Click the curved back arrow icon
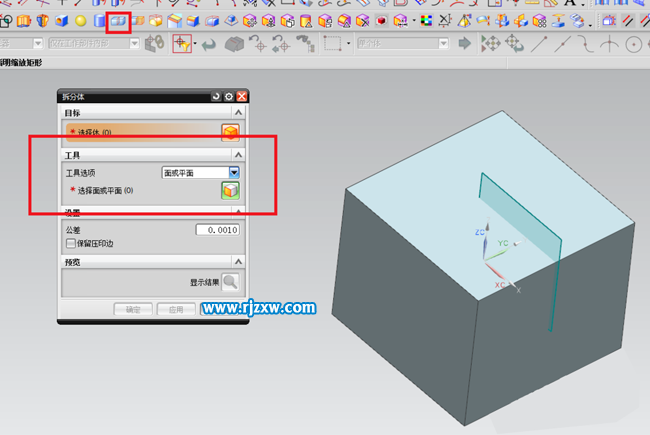This screenshot has width=650, height=435. coord(209,44)
